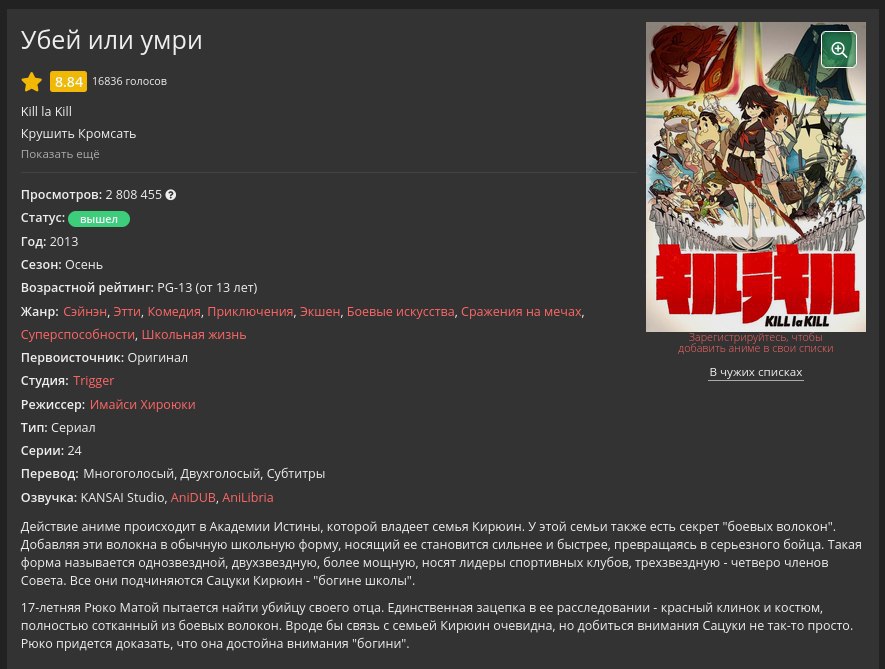Click the 8.84 rating badge
The height and width of the screenshot is (669, 885).
(x=68, y=81)
